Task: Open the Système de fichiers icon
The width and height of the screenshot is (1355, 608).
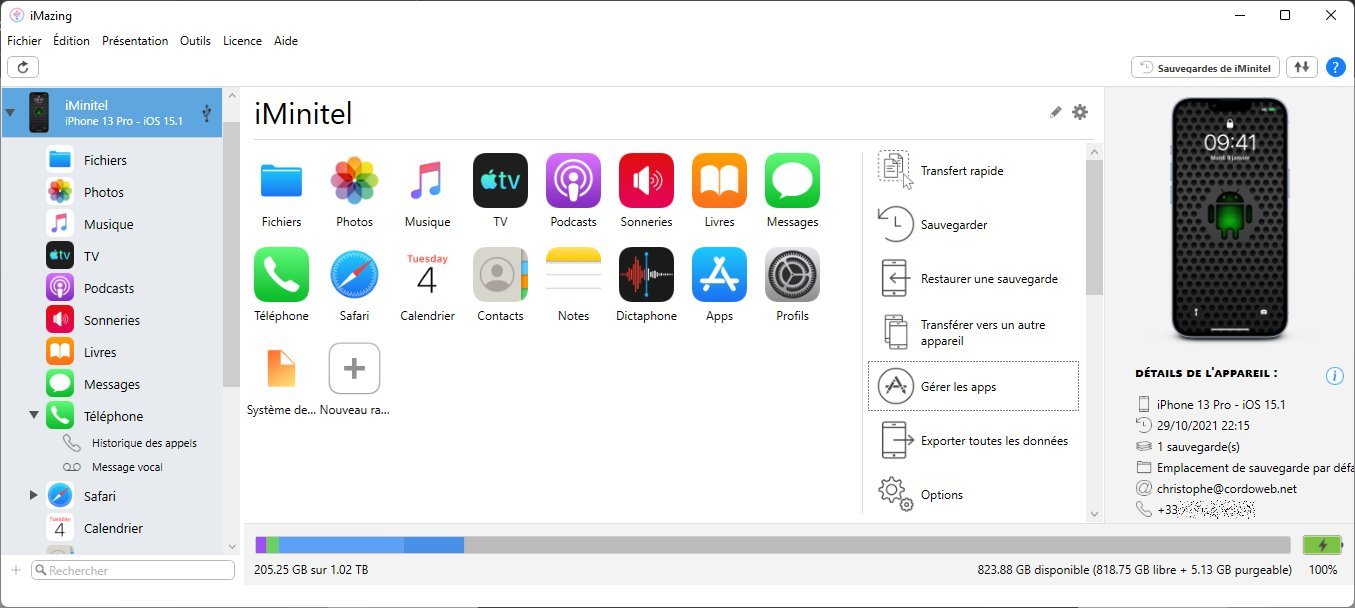Action: (x=281, y=369)
